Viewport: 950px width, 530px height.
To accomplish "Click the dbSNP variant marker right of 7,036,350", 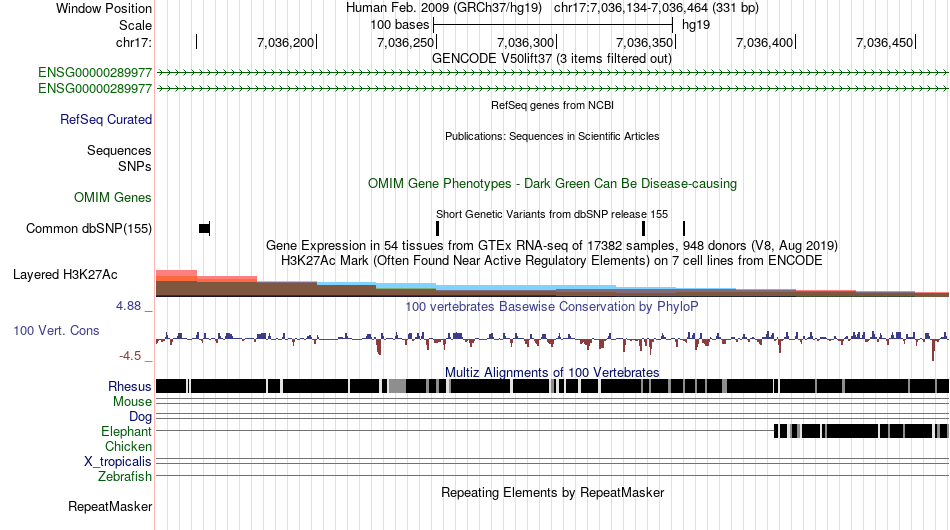I will [684, 228].
